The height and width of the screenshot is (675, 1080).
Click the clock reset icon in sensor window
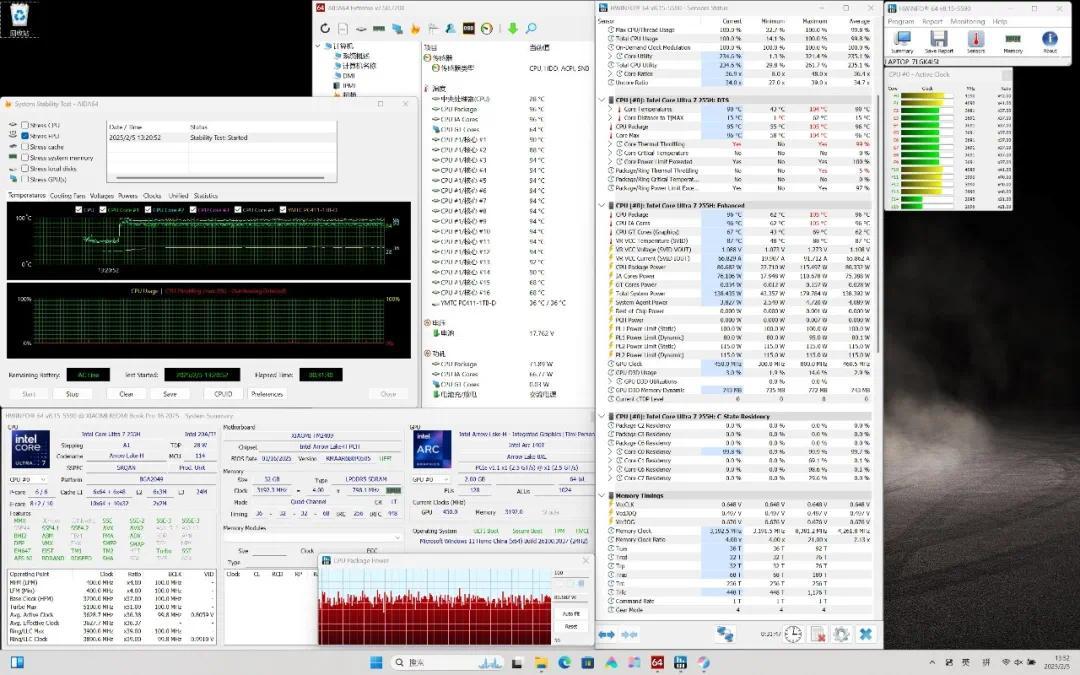point(792,634)
